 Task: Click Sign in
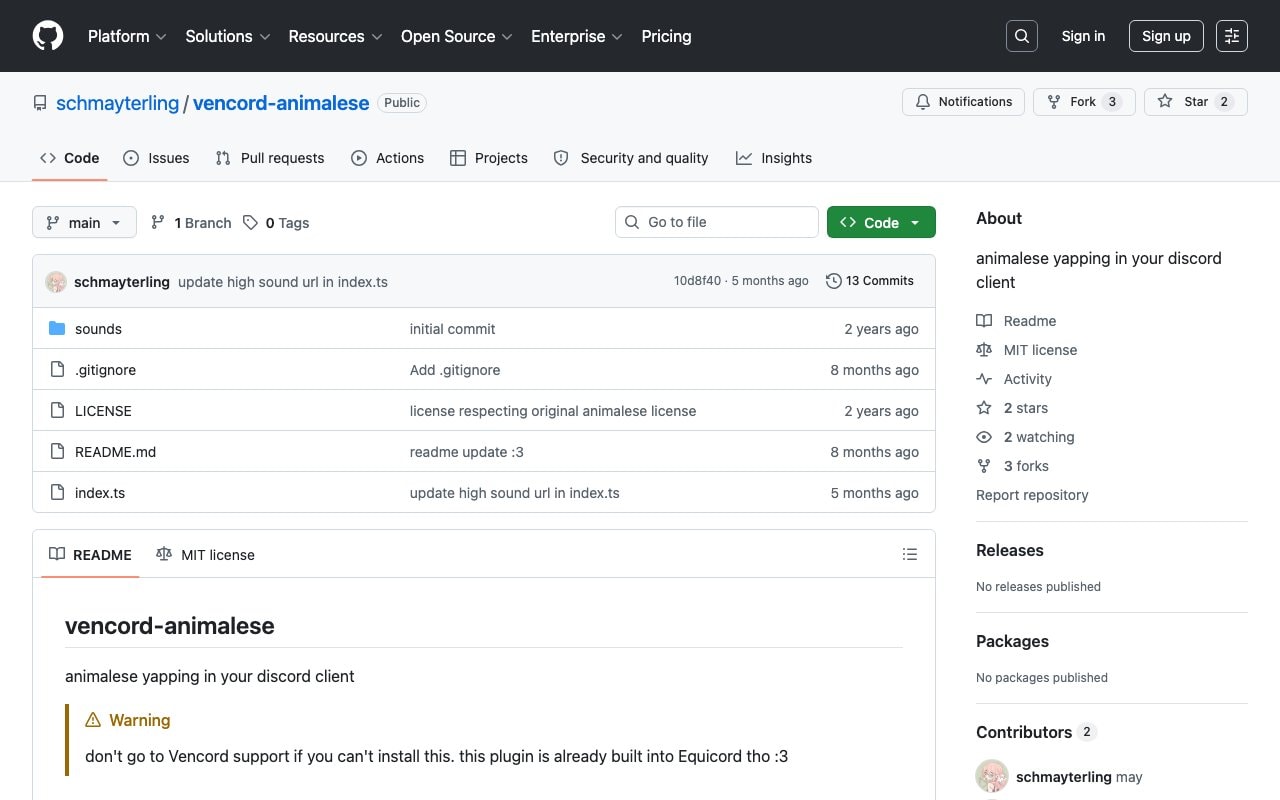1083,36
